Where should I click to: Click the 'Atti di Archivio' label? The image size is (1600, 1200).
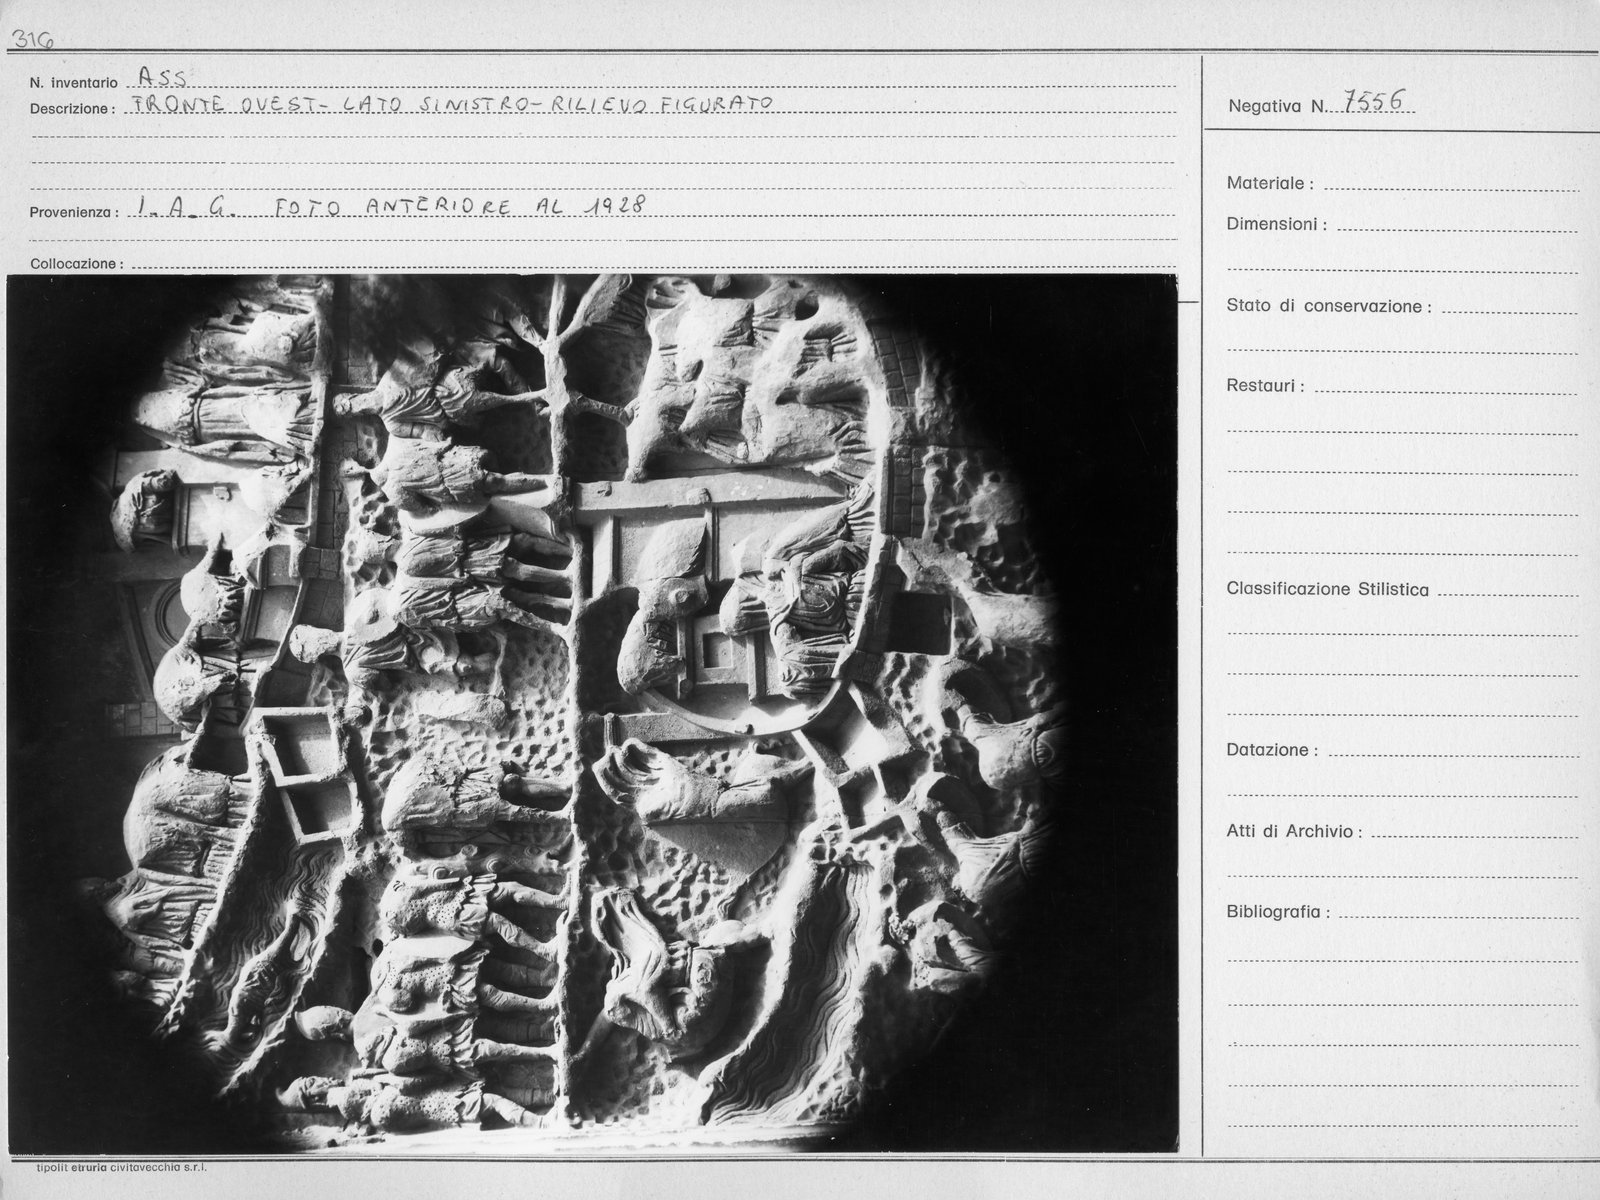point(1294,831)
